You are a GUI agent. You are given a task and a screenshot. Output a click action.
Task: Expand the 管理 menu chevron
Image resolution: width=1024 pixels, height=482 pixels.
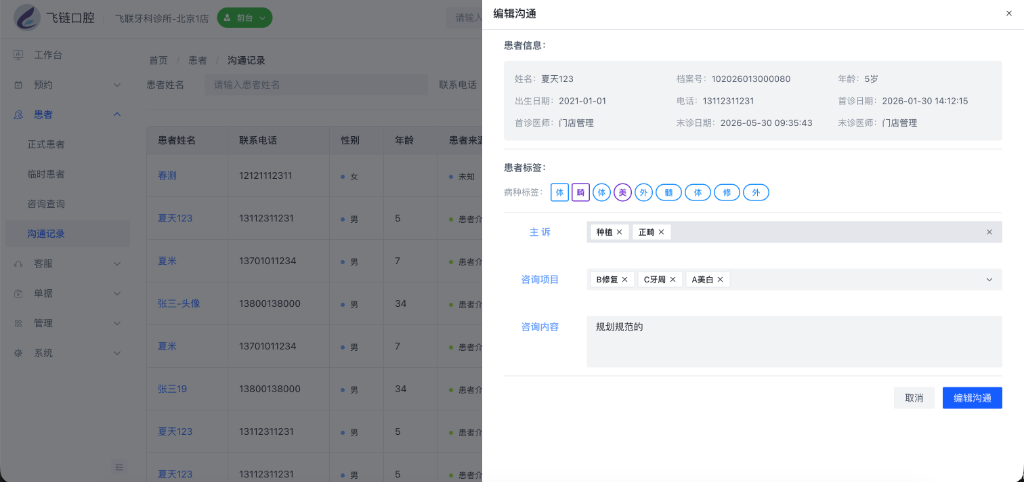point(118,323)
